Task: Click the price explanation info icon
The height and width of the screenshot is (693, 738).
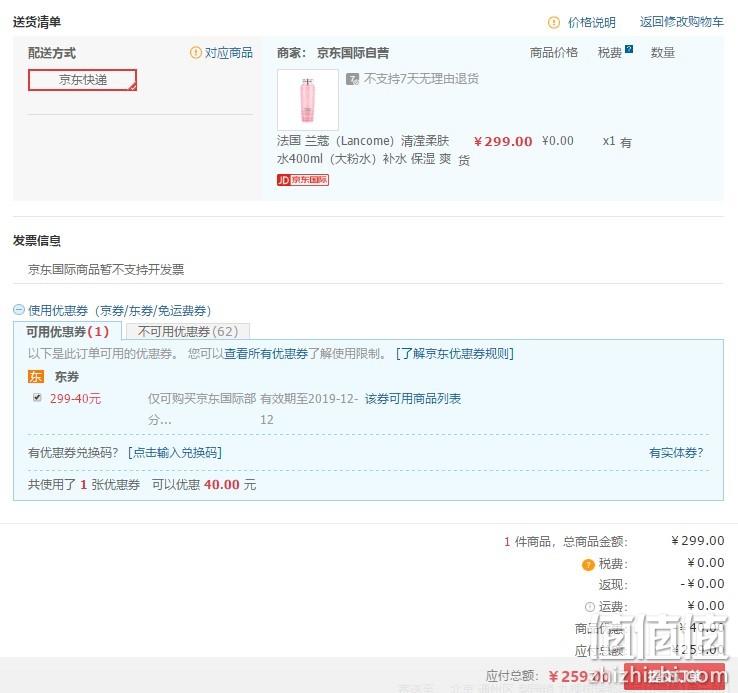Action: 554,22
